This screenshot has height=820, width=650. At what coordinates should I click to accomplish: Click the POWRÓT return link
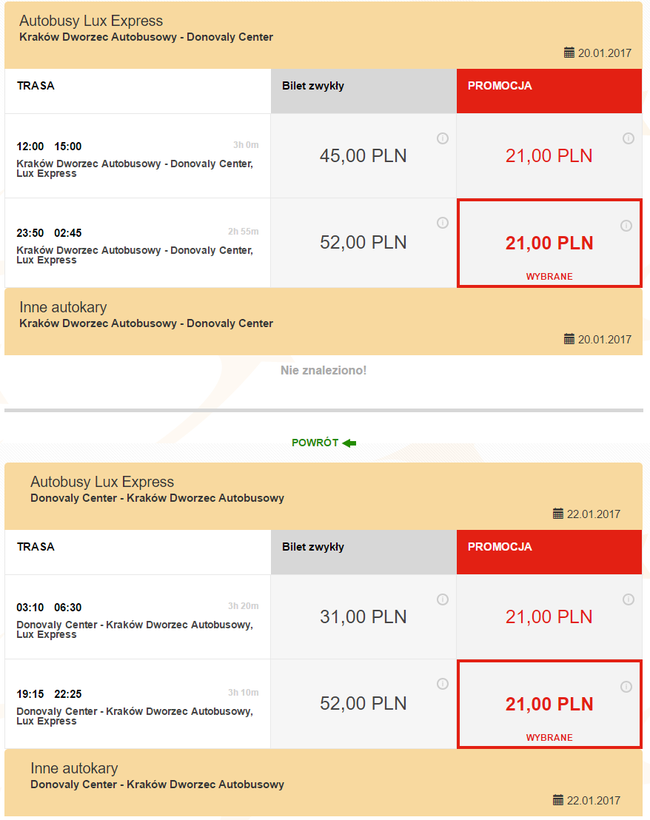315,442
